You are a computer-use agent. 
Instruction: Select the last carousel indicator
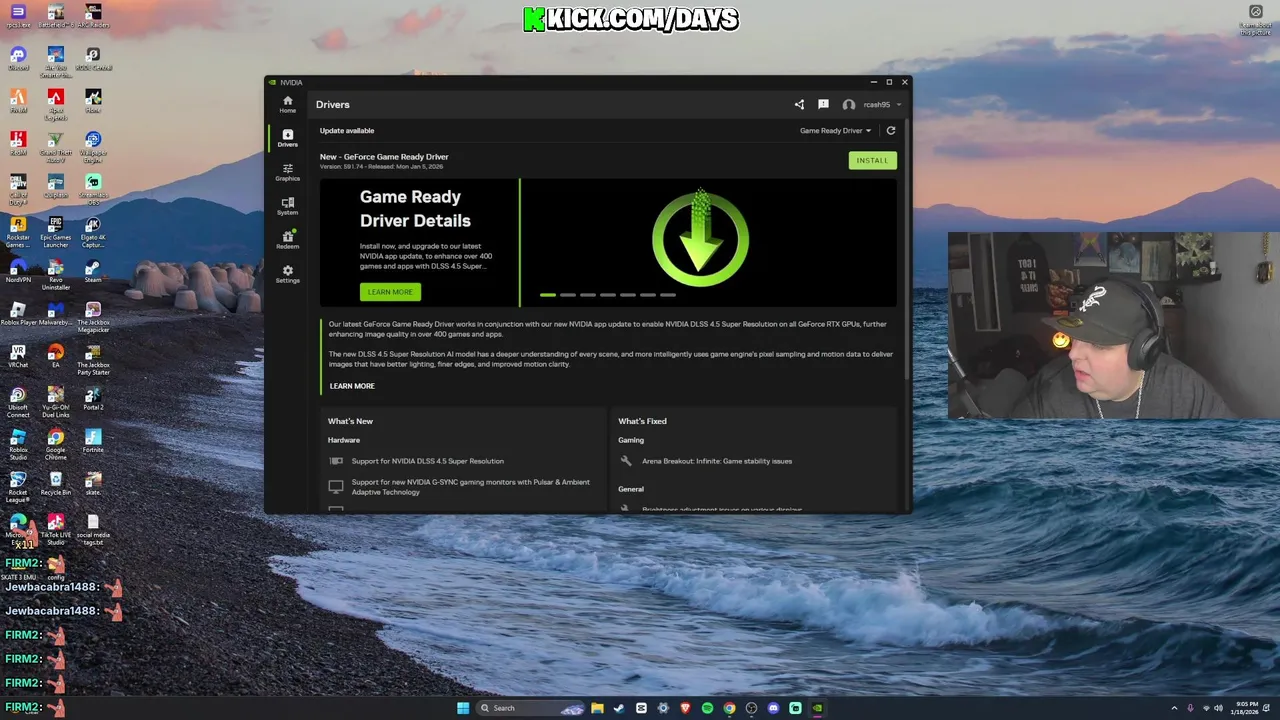(668, 295)
